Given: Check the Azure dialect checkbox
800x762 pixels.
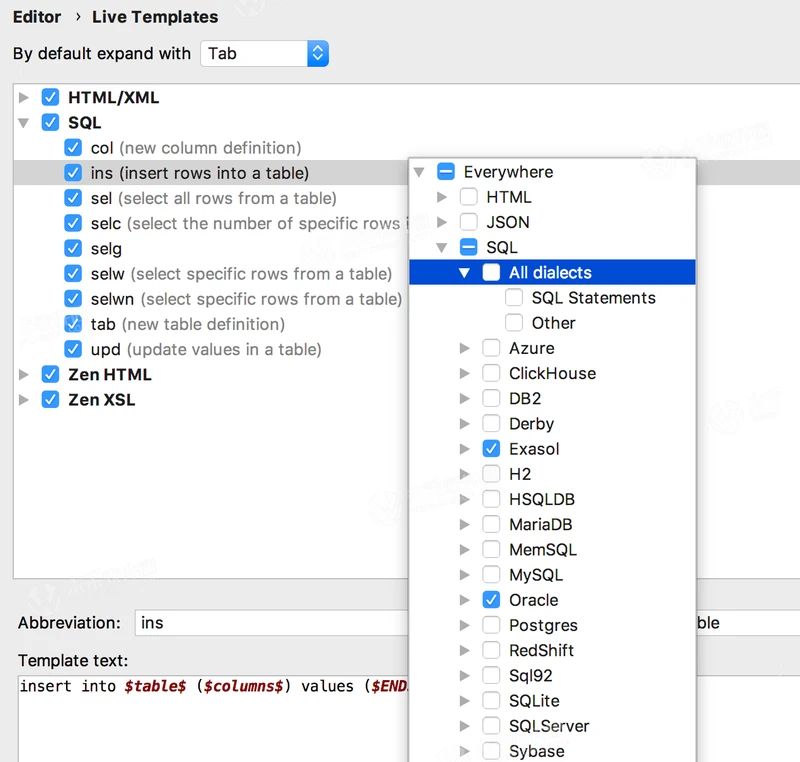Looking at the screenshot, I should [491, 348].
